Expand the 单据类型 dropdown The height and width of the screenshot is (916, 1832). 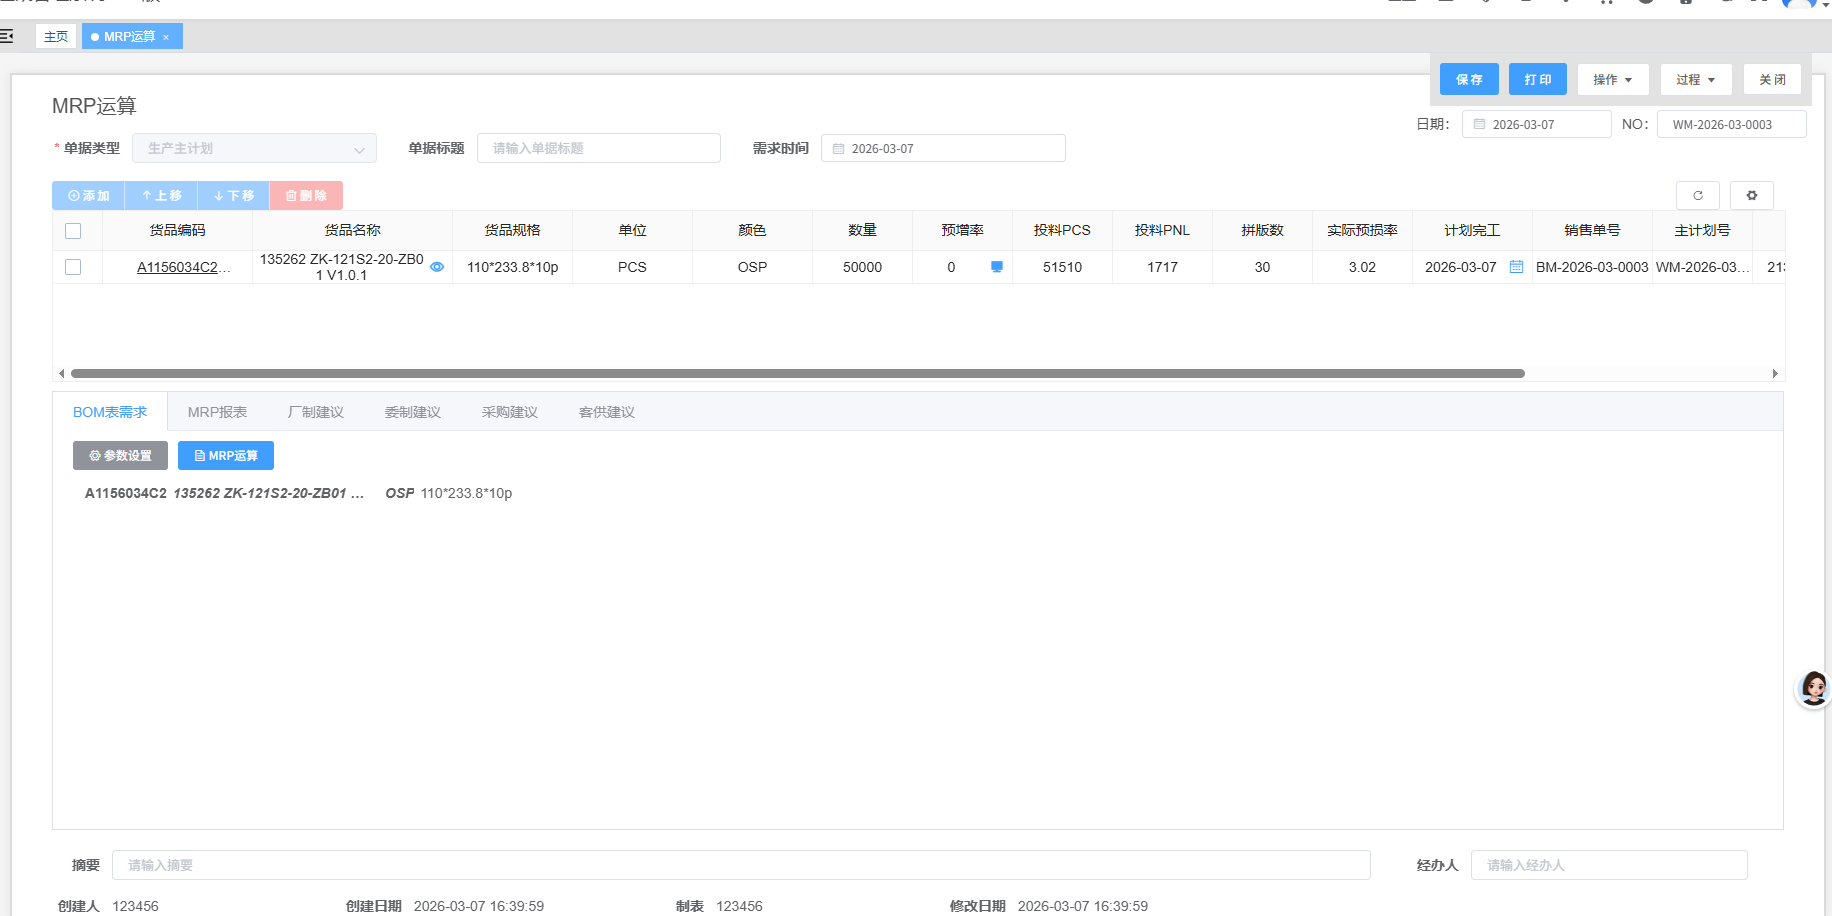254,149
